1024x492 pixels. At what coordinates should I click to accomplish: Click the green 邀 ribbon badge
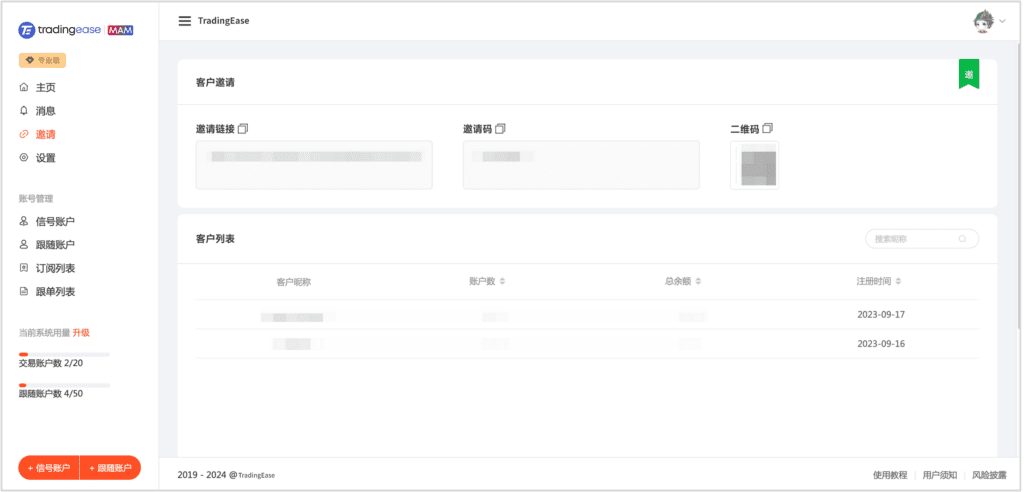click(x=968, y=75)
